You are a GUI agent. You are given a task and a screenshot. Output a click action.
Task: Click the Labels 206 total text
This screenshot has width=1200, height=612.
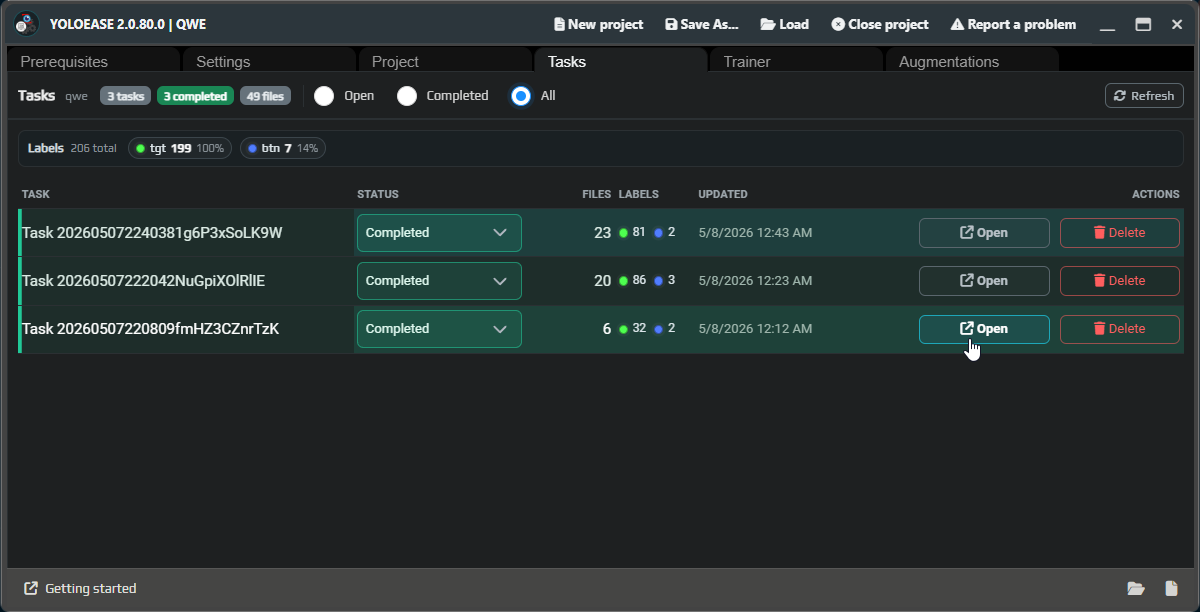(x=72, y=148)
